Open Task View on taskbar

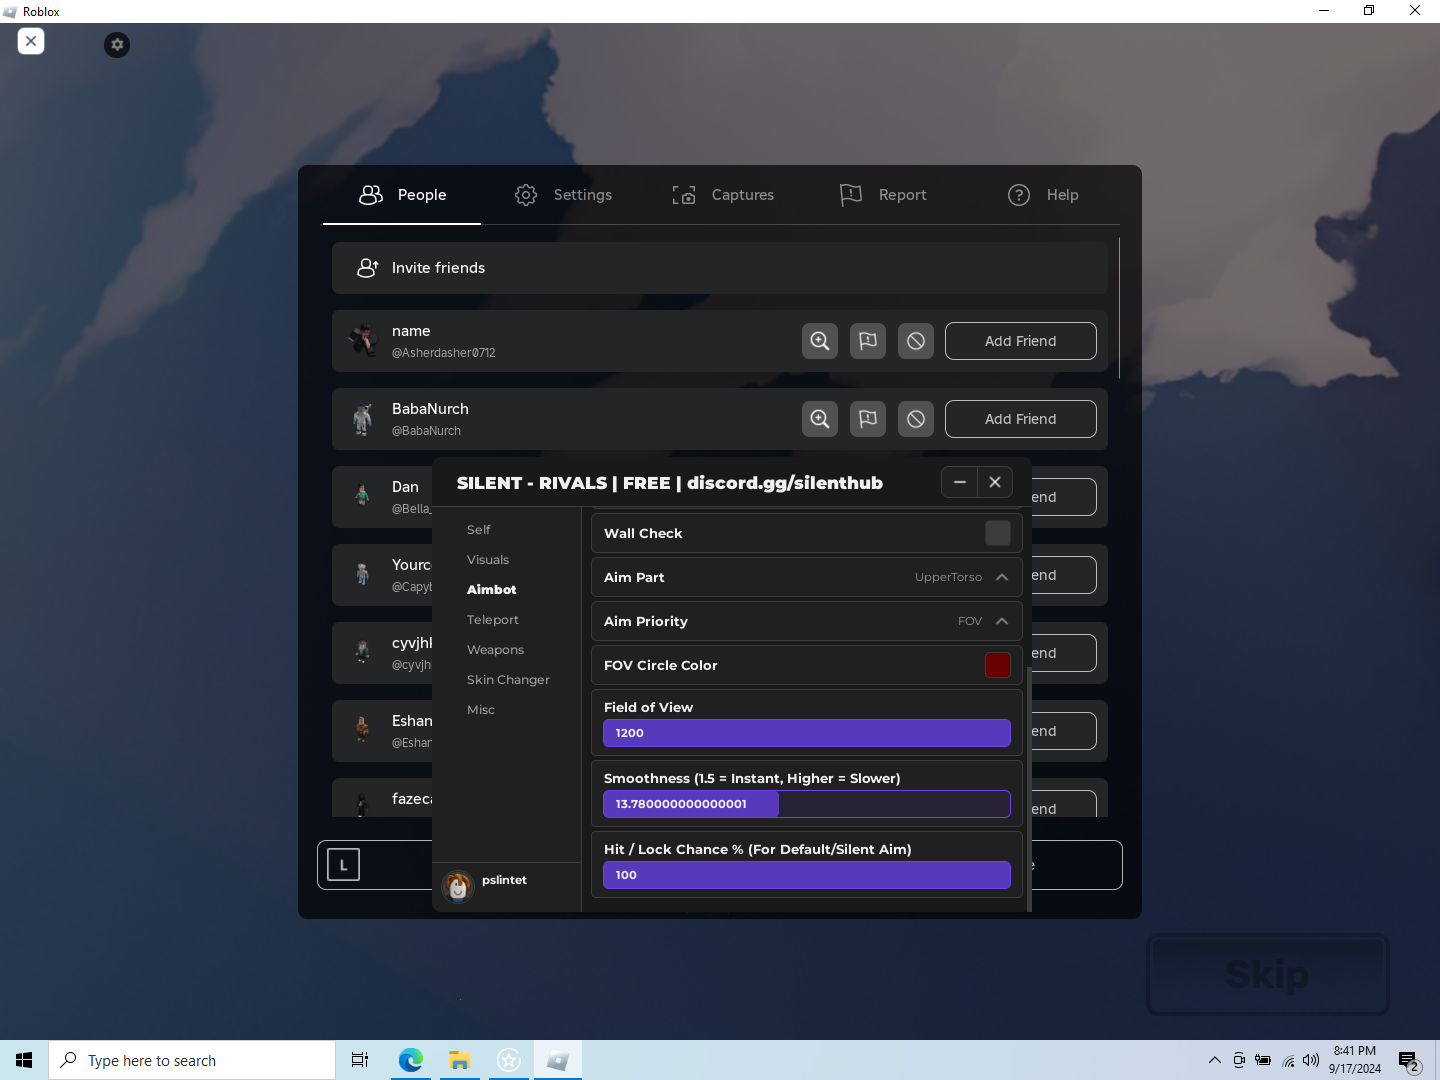[x=360, y=1060]
